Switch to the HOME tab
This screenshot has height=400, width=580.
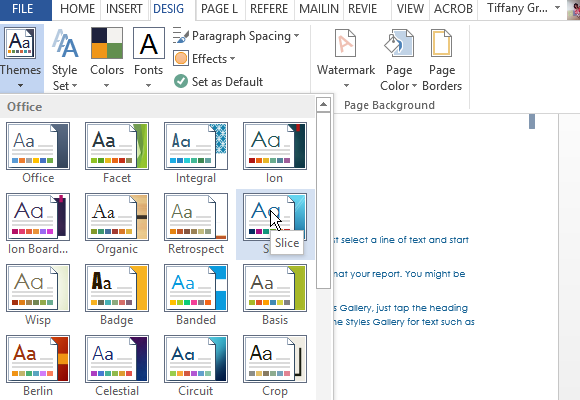click(77, 9)
